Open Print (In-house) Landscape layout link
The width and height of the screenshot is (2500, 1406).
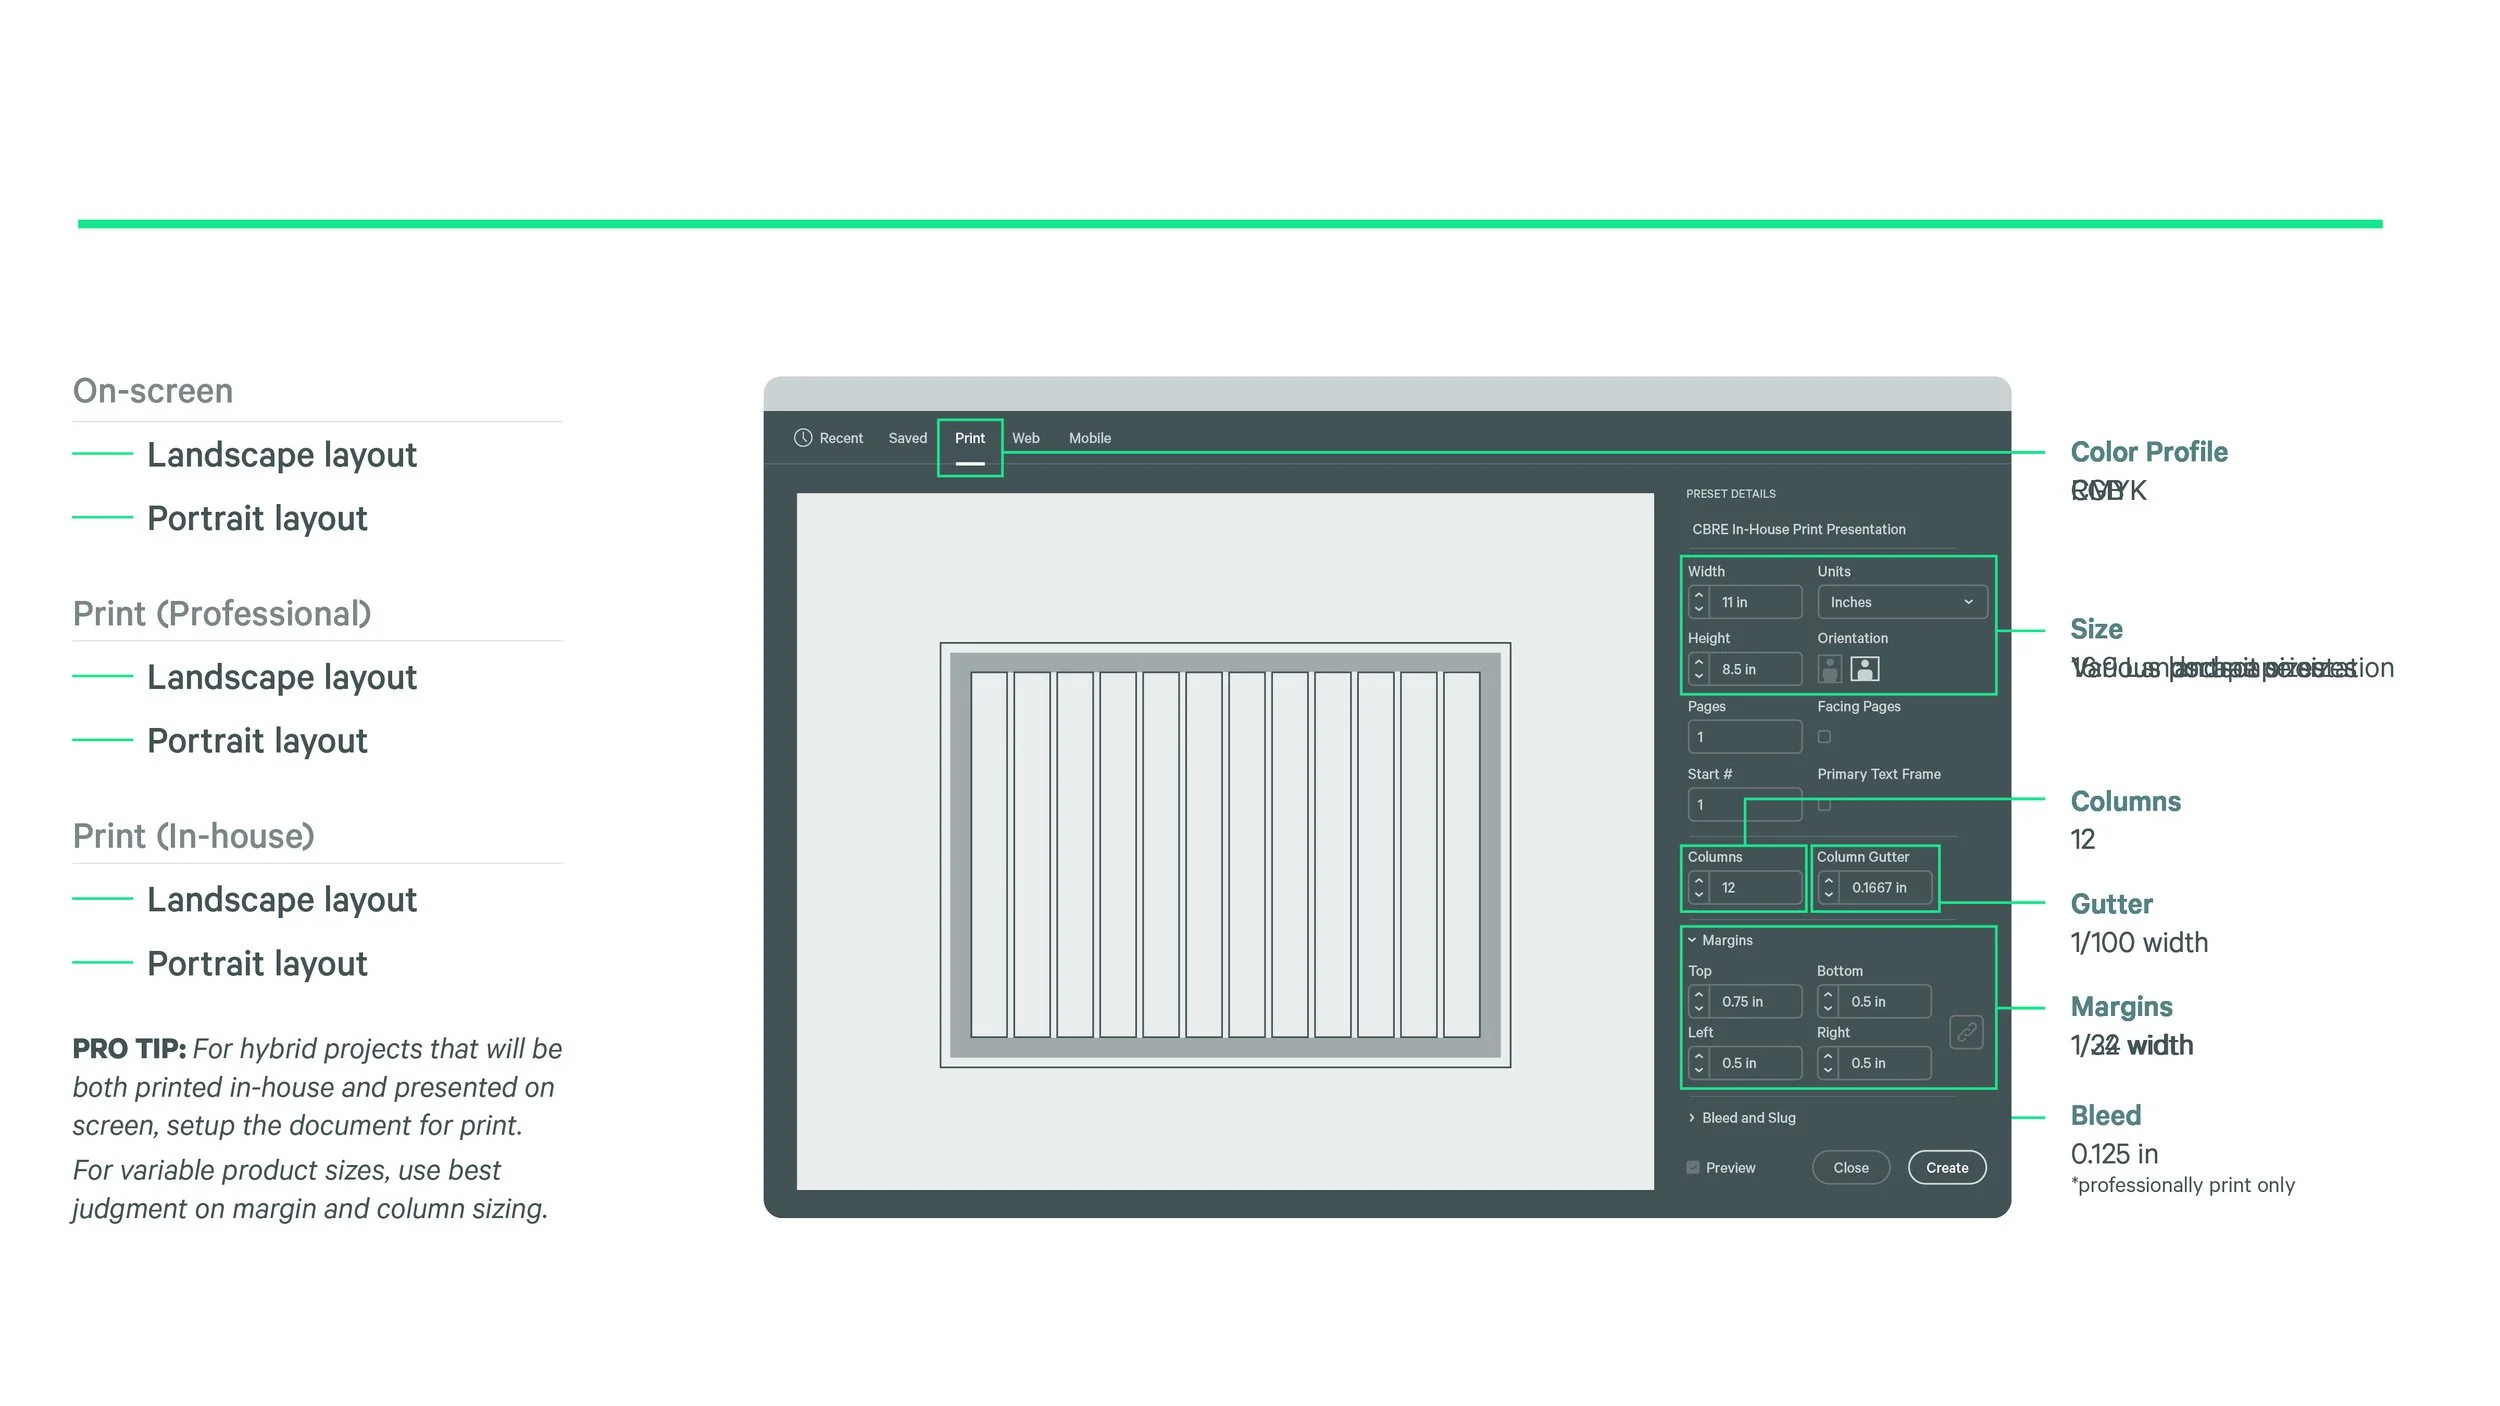pyautogui.click(x=282, y=900)
